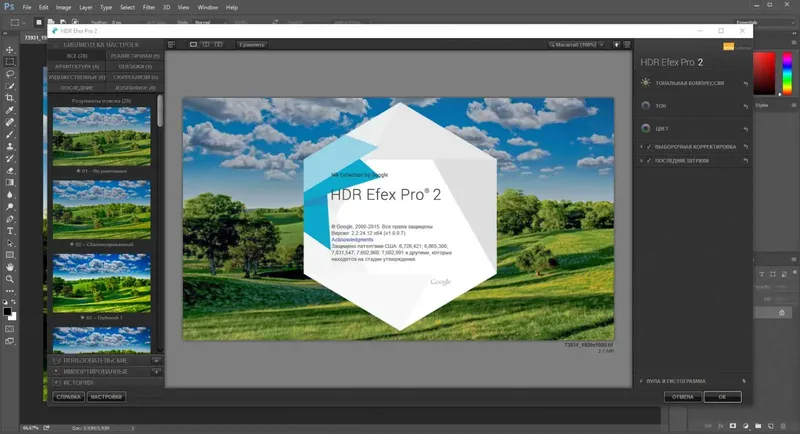Select the Type tool
Viewport: 800px width, 434px height.
point(10,231)
